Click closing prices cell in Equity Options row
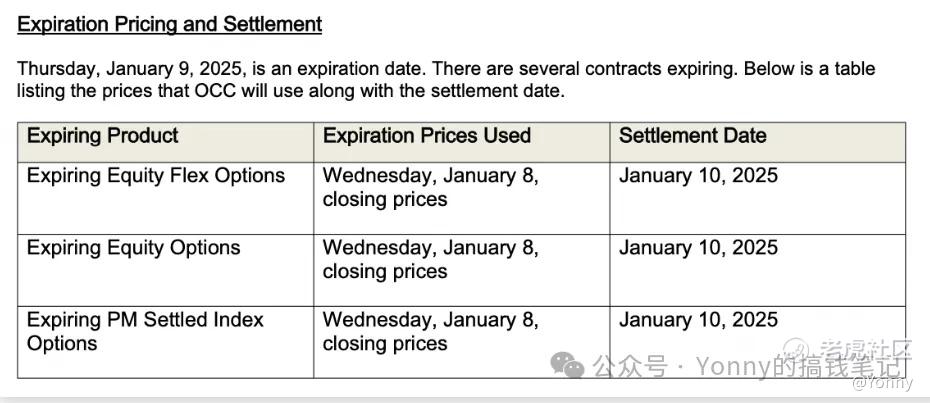Viewport: 930px width, 403px height. pyautogui.click(x=430, y=259)
